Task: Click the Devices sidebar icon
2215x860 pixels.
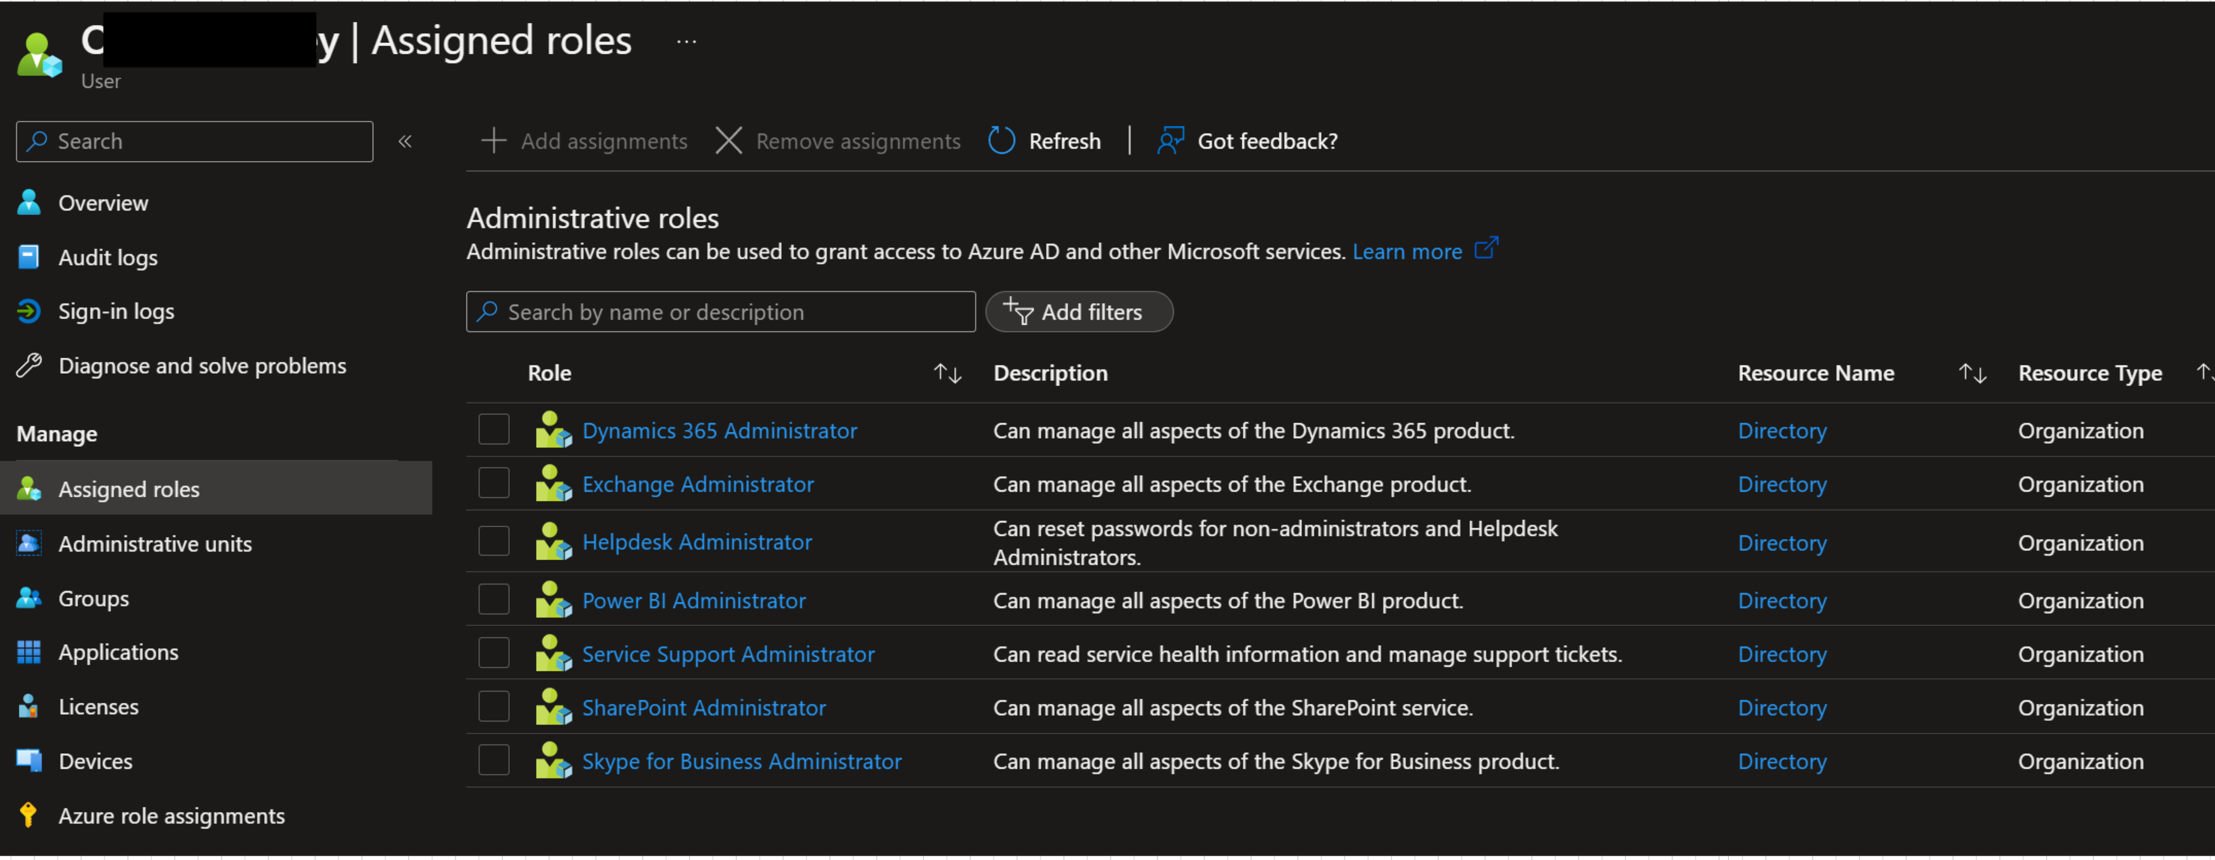Action: pos(29,760)
